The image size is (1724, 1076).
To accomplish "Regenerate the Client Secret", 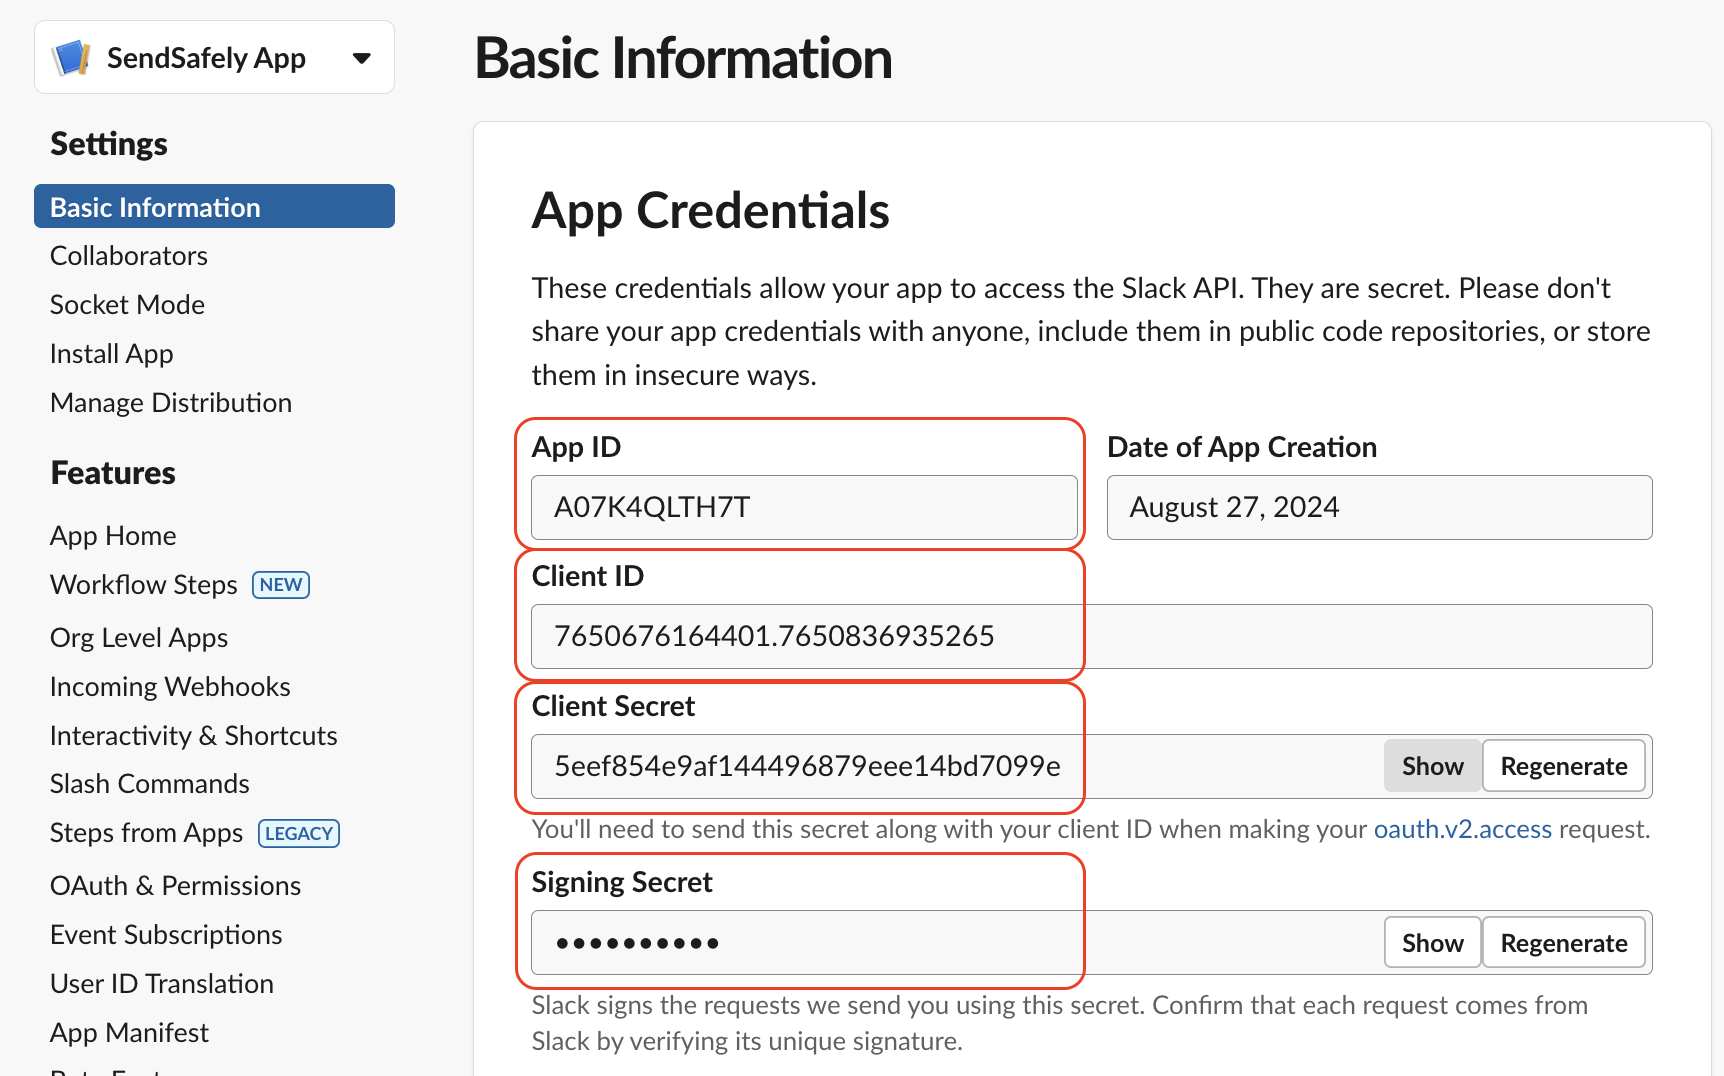I will coord(1563,766).
